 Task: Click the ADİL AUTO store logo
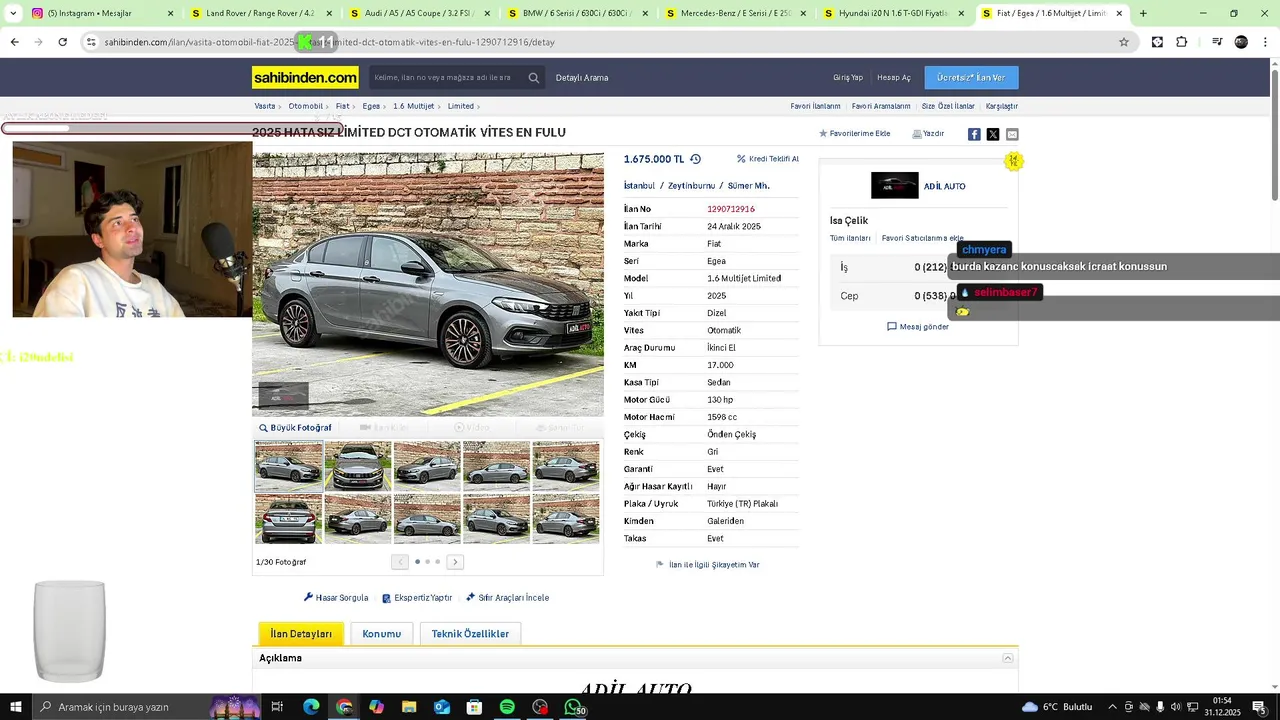pos(895,186)
